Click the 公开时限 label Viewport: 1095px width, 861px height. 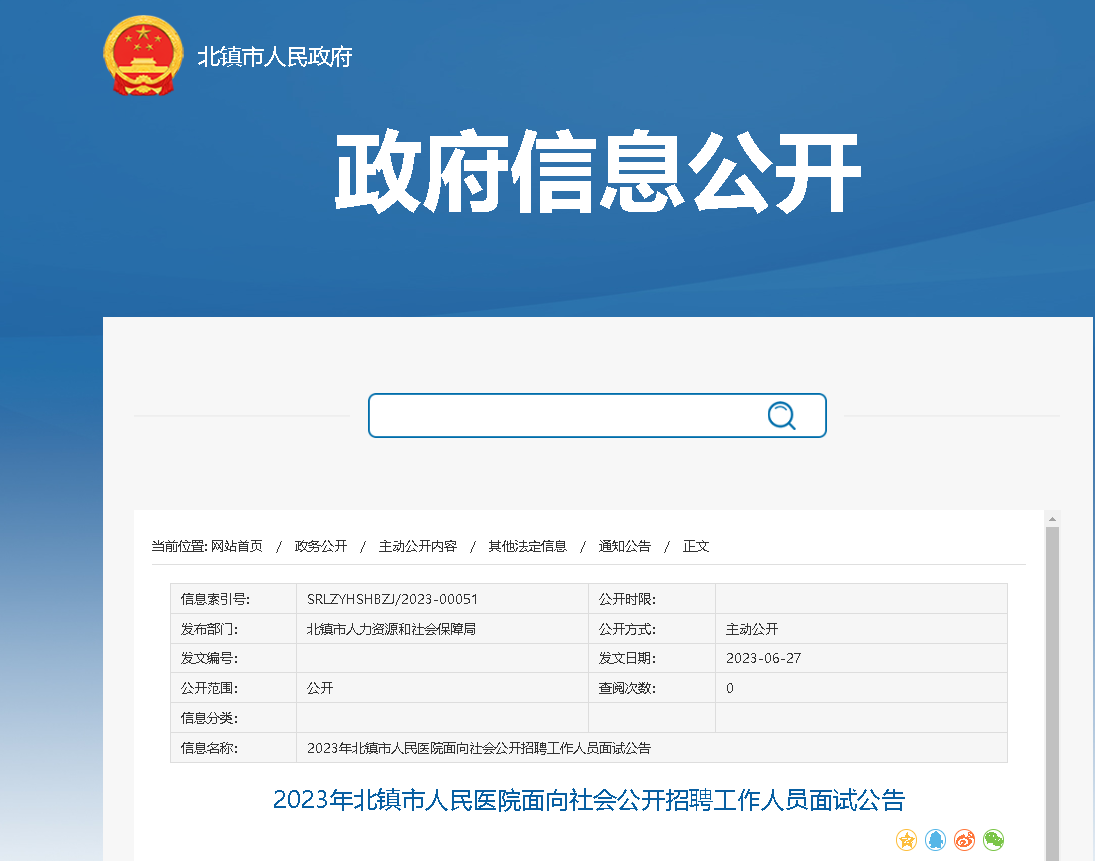pos(627,599)
